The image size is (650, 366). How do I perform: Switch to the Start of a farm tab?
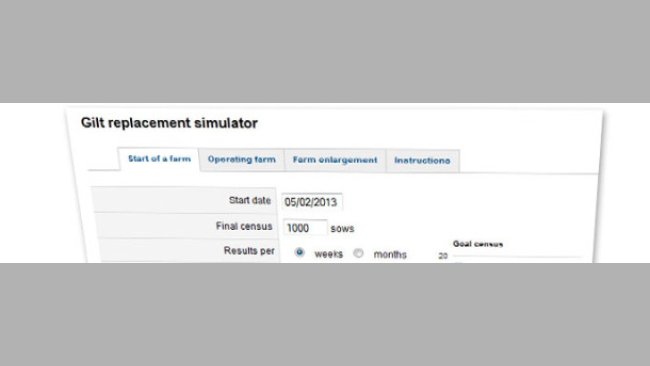(159, 159)
